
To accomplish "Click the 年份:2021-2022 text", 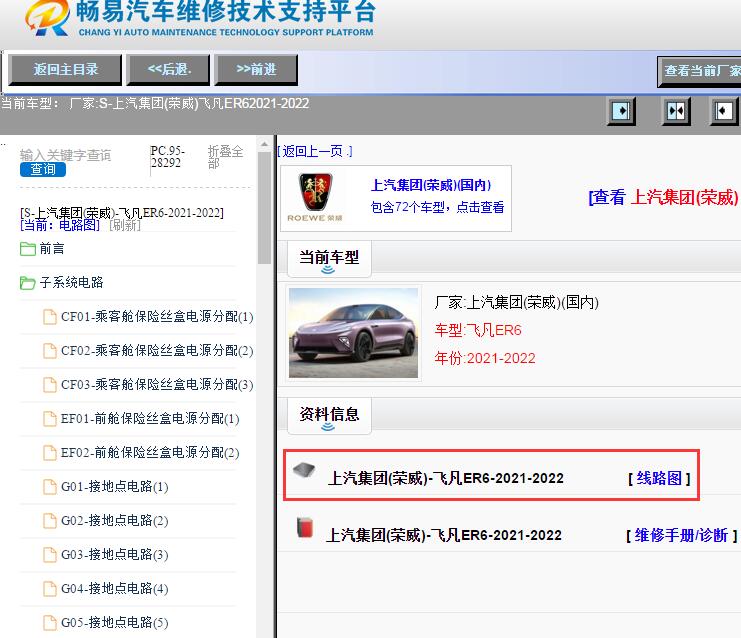I will [x=485, y=358].
